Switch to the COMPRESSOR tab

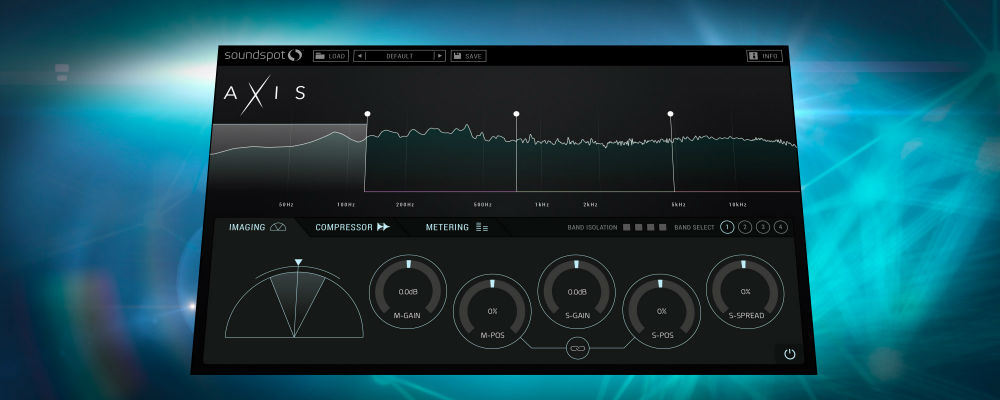coord(352,227)
